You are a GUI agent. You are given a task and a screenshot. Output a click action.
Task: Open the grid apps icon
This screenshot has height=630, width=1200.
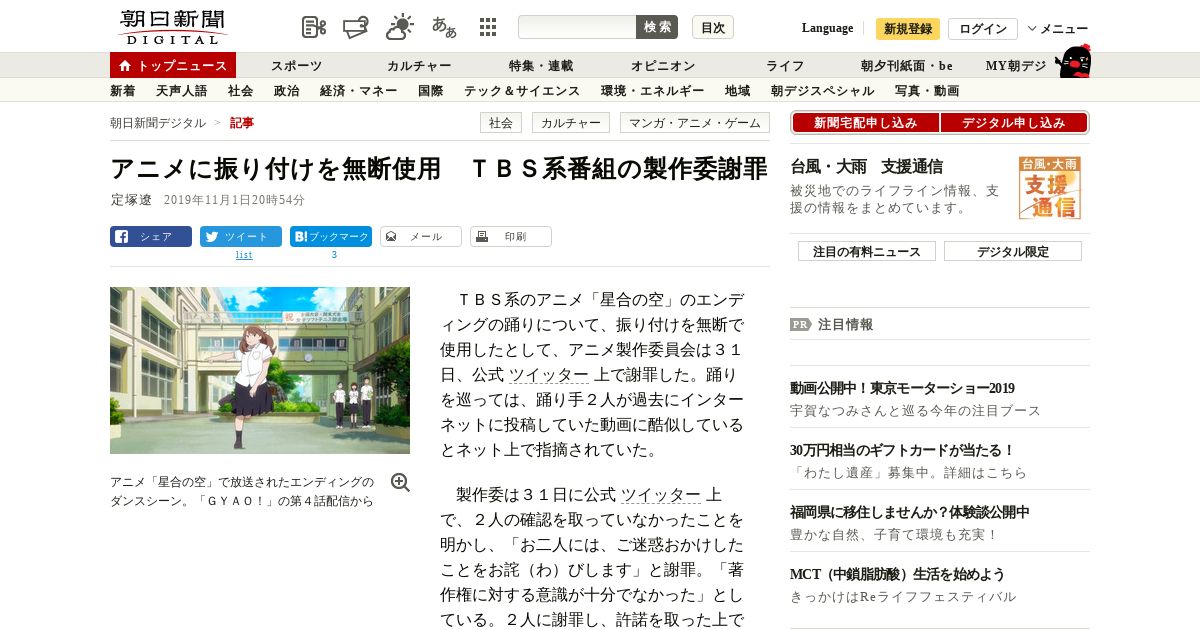[x=488, y=27]
